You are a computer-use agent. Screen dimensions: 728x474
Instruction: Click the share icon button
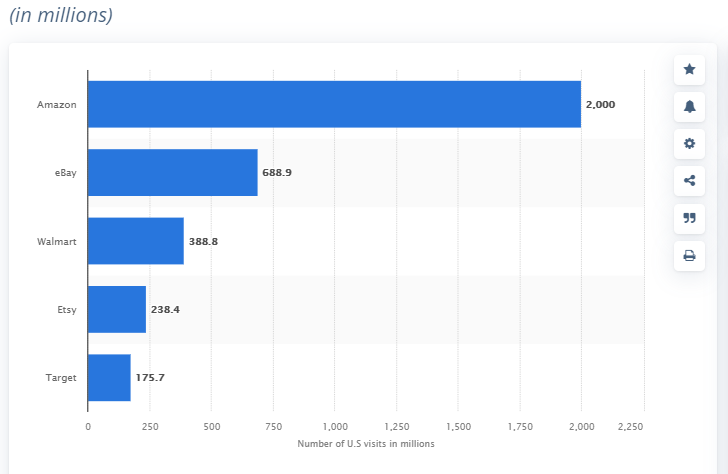click(x=689, y=181)
